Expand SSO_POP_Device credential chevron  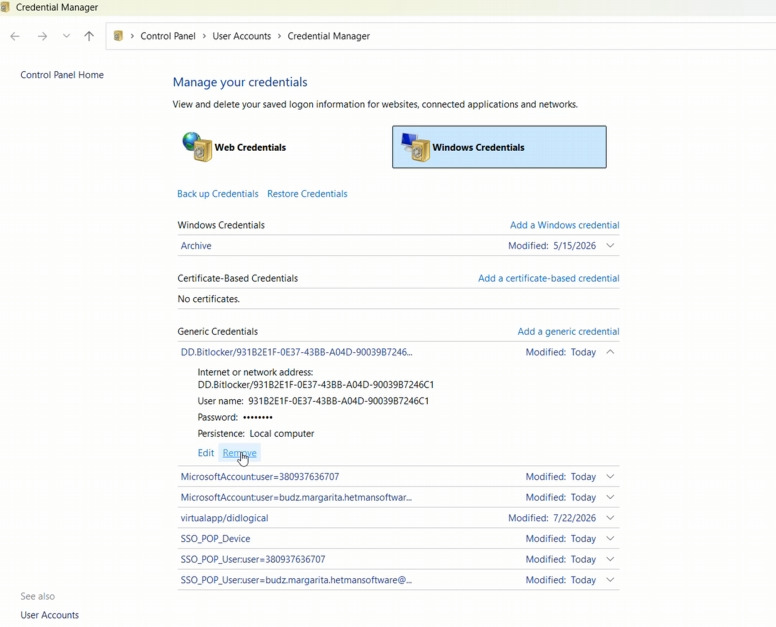coord(610,538)
